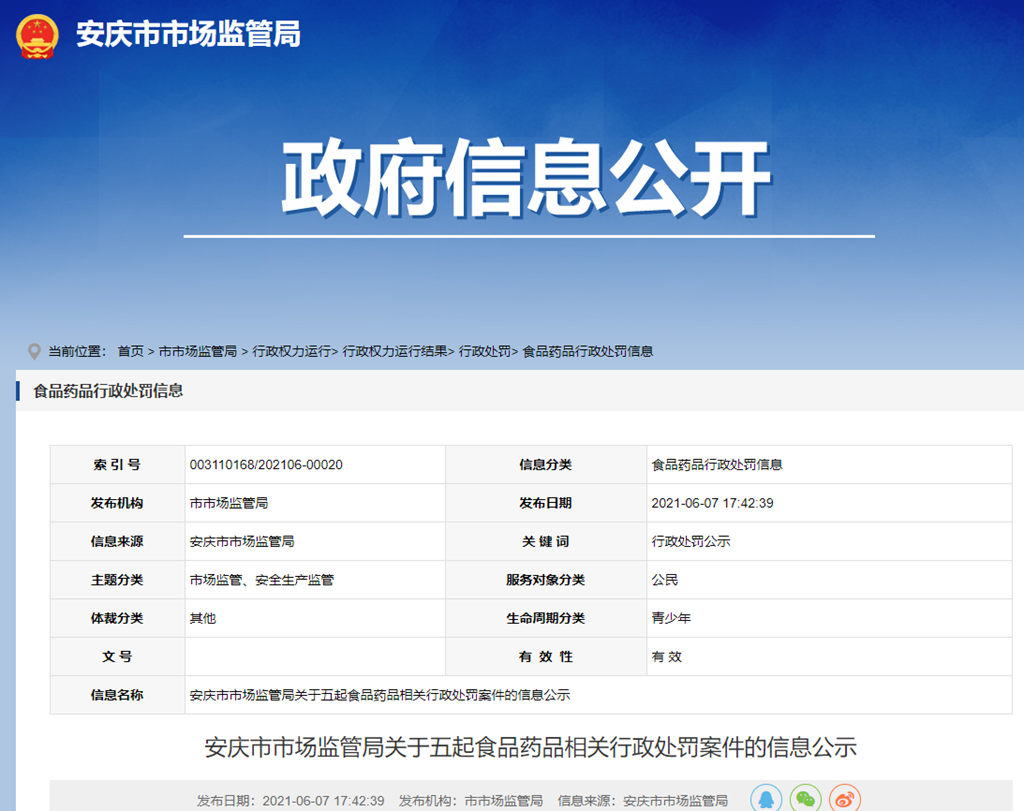Open 行政权力运行结果 breadcrumb link
The image size is (1024, 811).
click(394, 351)
